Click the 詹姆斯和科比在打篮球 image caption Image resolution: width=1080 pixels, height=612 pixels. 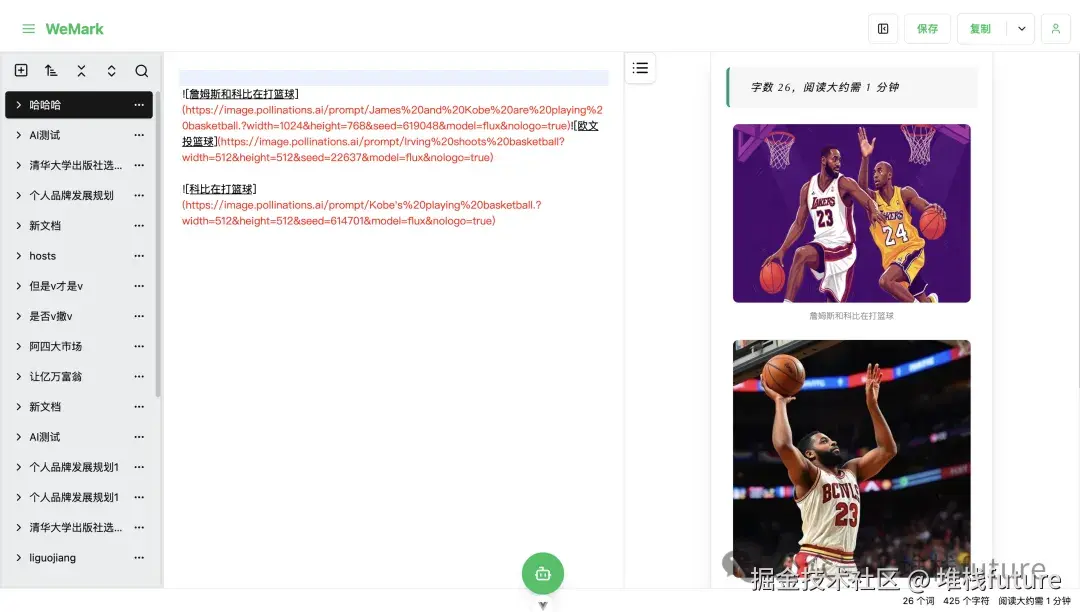[851, 316]
